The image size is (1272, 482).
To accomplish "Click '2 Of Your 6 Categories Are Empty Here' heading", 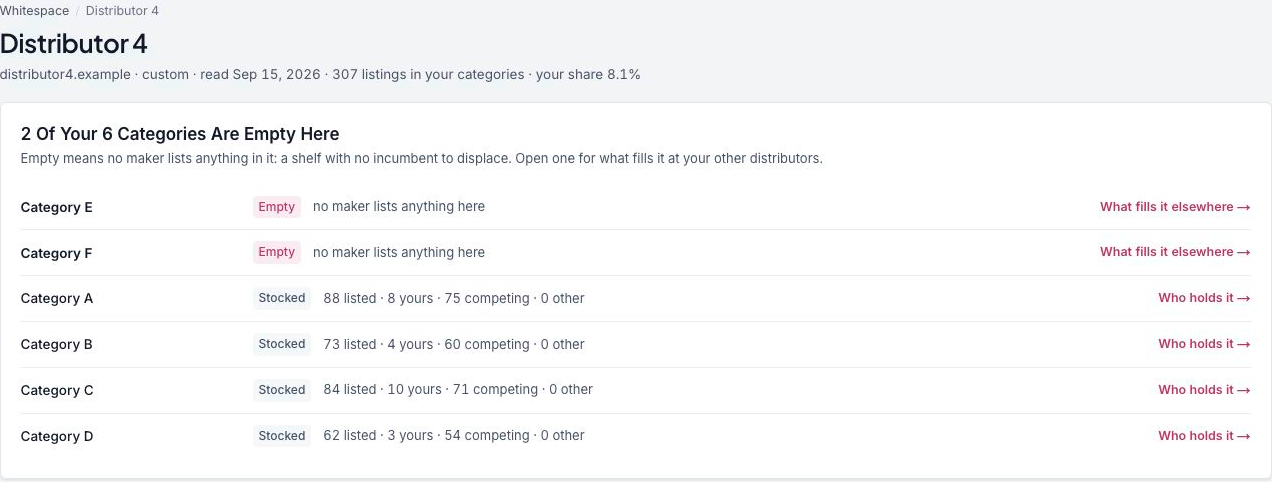I will point(180,134).
